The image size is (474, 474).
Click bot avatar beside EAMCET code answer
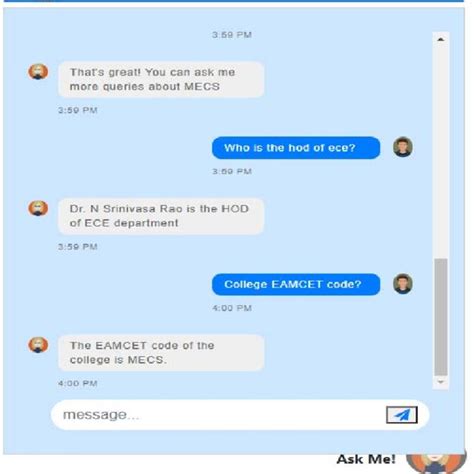(38, 344)
